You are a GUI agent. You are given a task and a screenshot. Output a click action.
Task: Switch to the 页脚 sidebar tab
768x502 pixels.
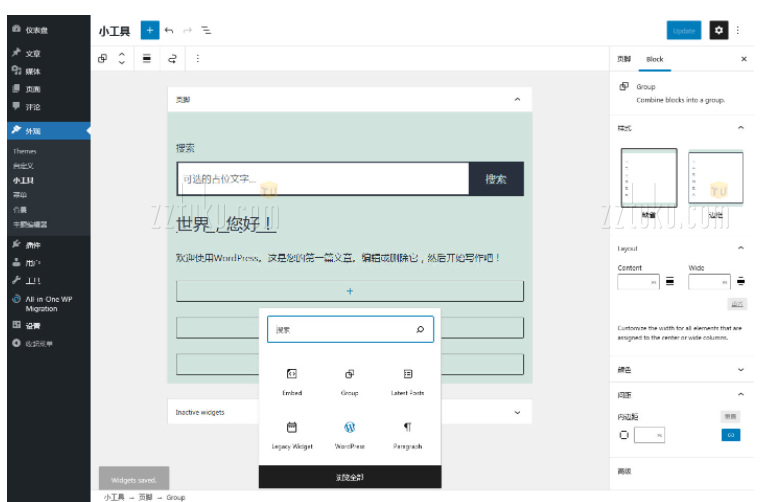coord(624,59)
